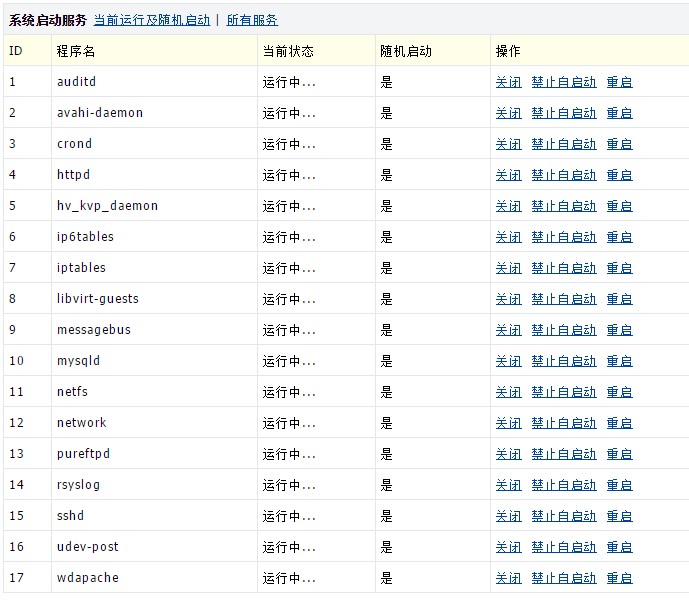Close libvirt-guests service
Image resolution: width=689 pixels, height=603 pixels.
(x=508, y=299)
